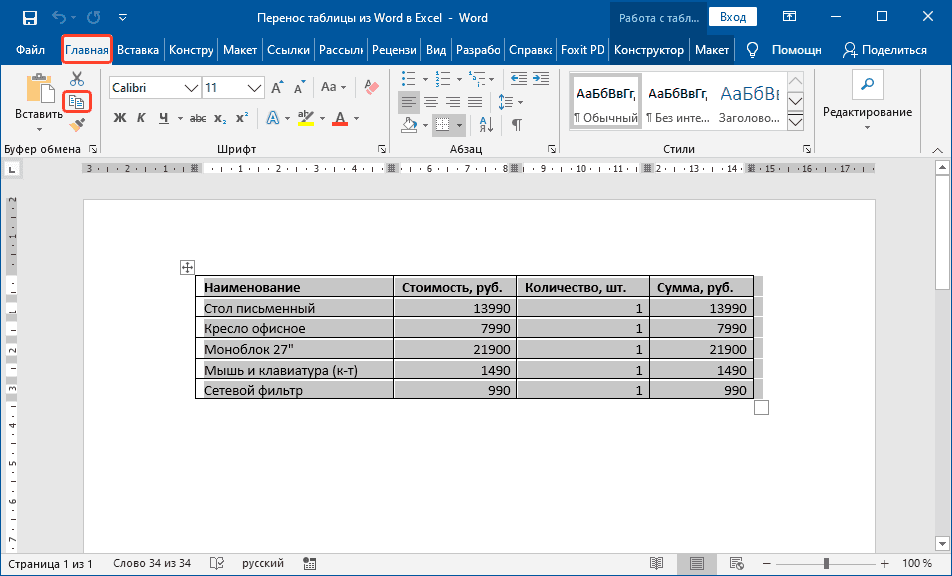Open the Файл menu tab
This screenshot has width=952, height=576.
click(30, 50)
